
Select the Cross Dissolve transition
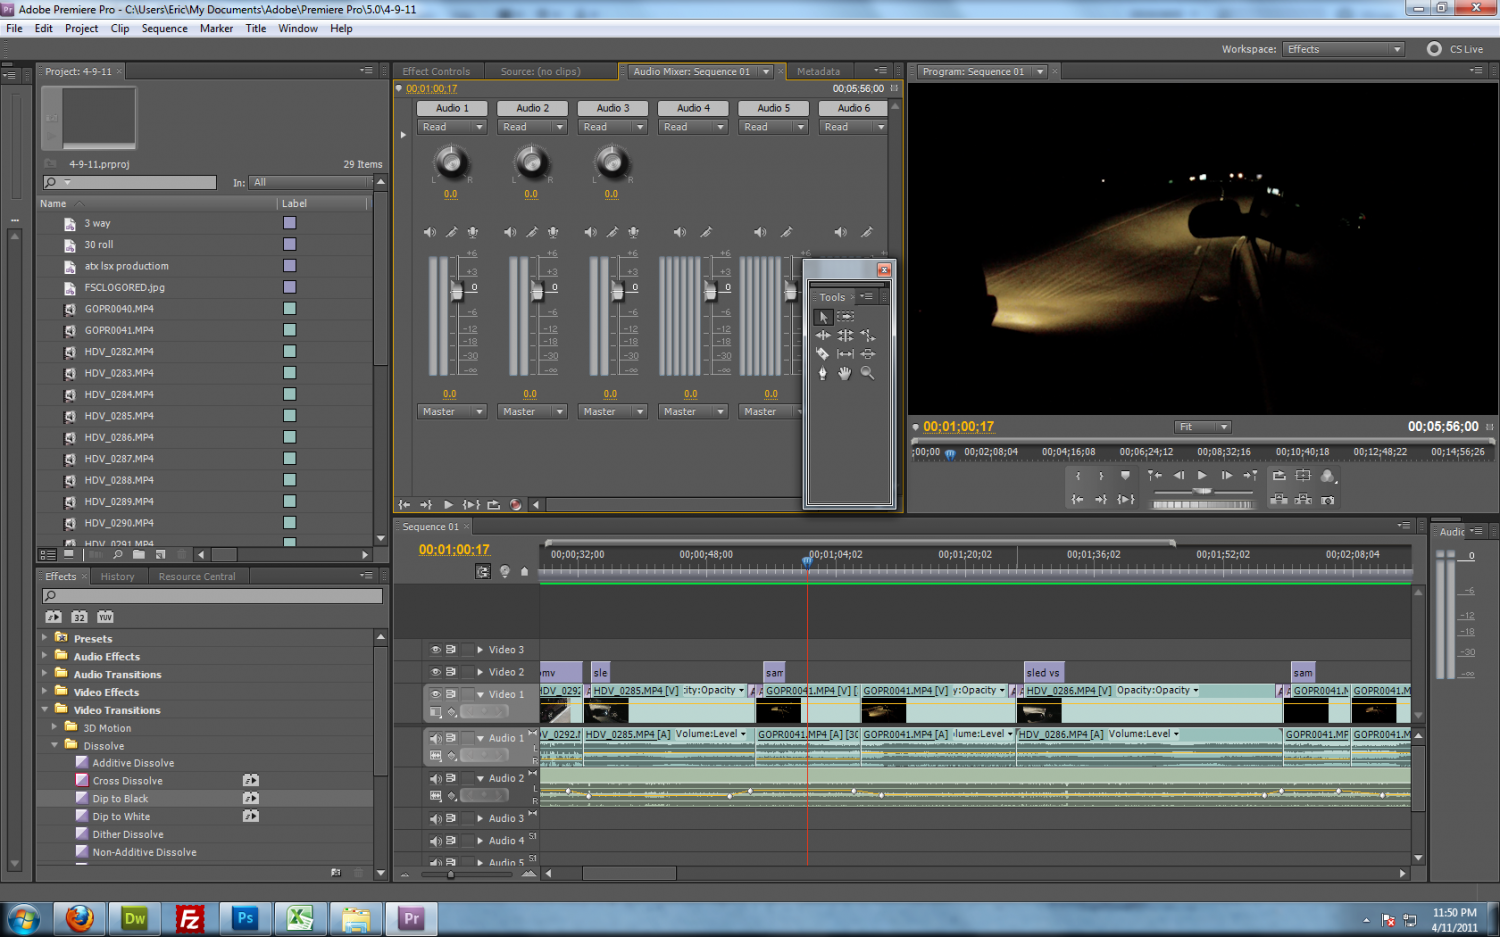127,781
